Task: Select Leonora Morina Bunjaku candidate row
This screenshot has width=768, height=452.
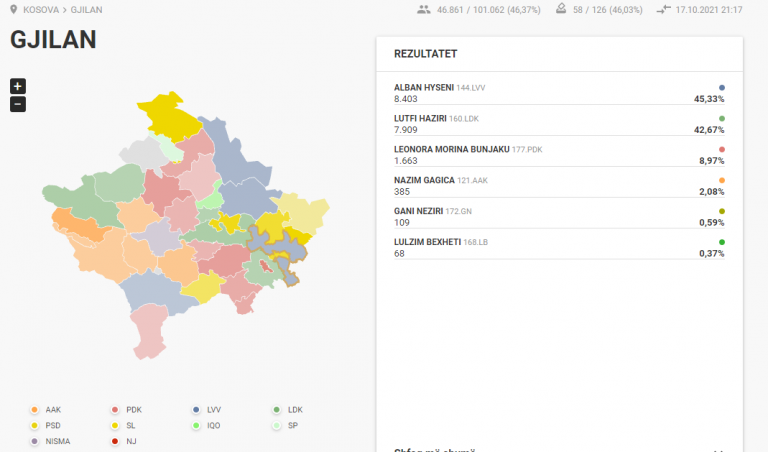Action: tap(559, 155)
